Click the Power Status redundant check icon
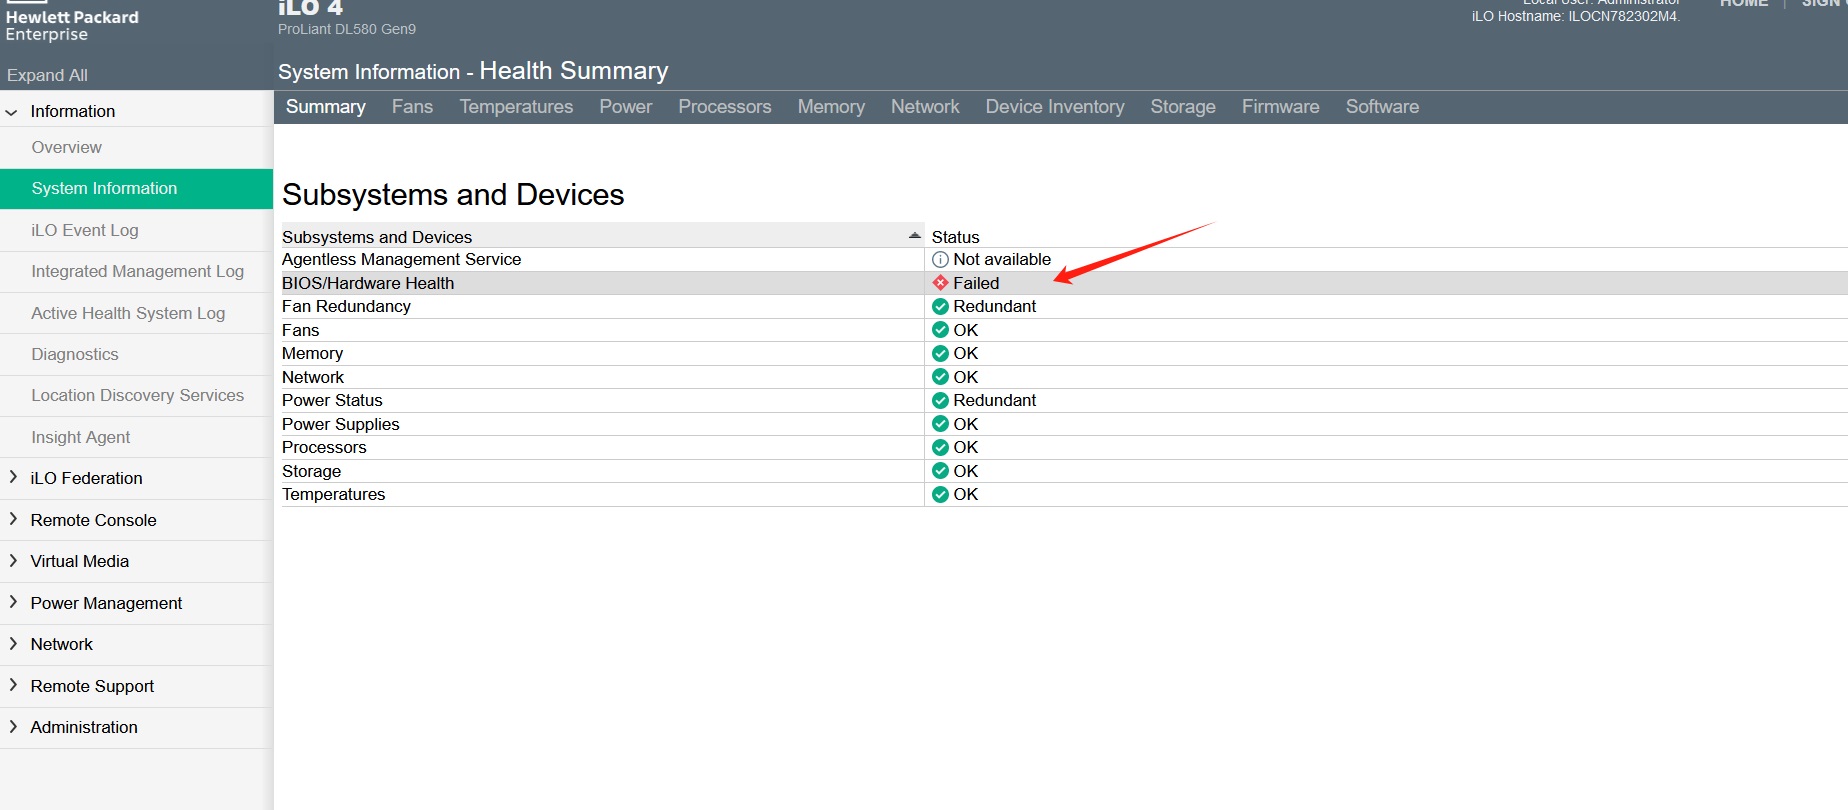1848x810 pixels. [x=940, y=401]
